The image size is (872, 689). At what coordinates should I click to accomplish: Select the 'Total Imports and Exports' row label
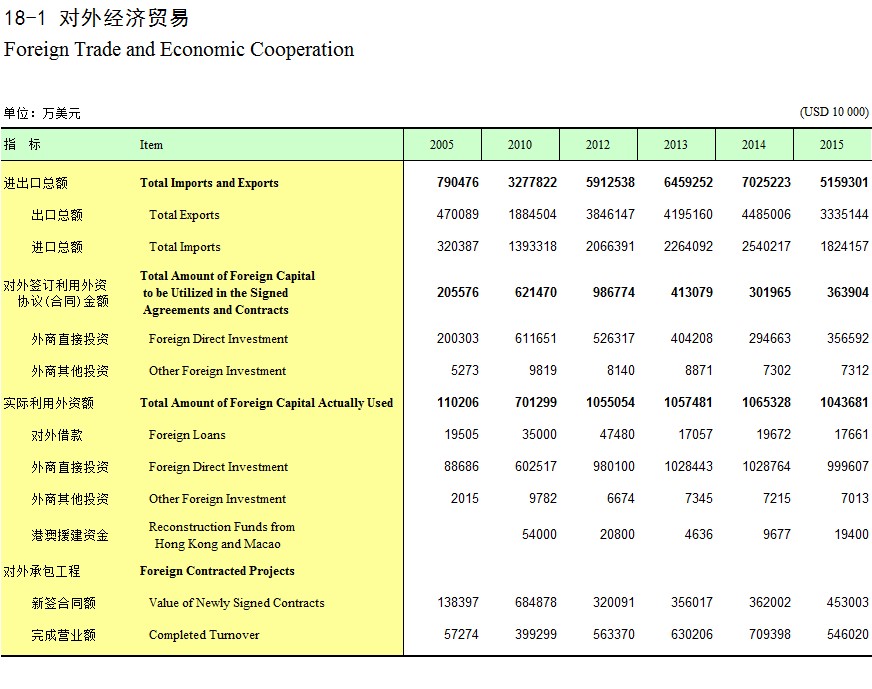pos(209,183)
